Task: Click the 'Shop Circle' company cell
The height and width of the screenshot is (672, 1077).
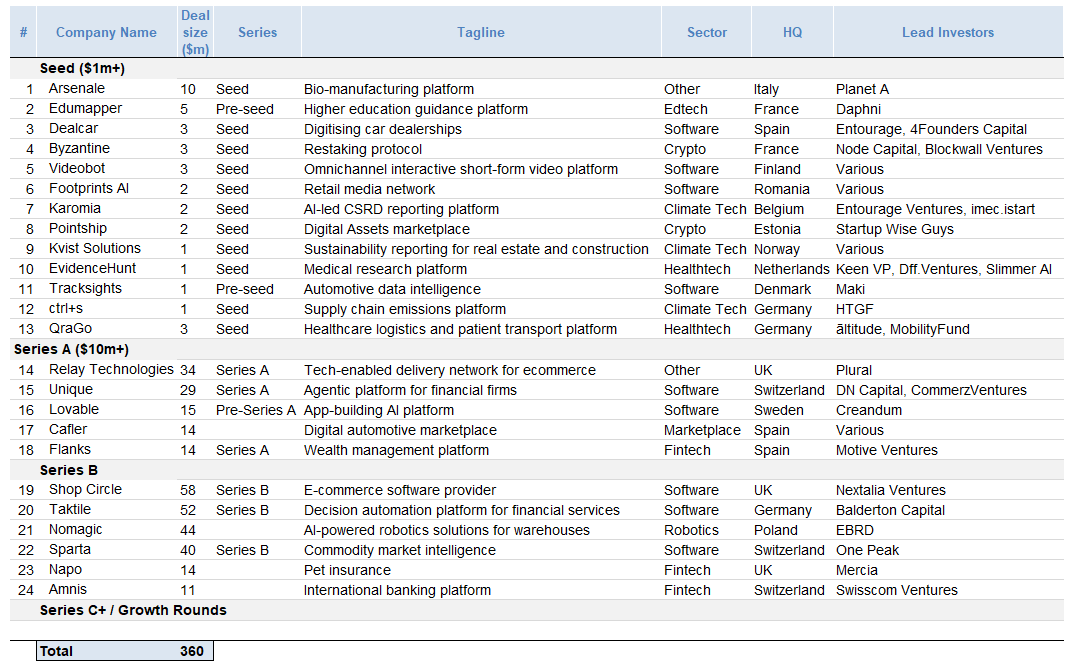Action: [x=85, y=489]
